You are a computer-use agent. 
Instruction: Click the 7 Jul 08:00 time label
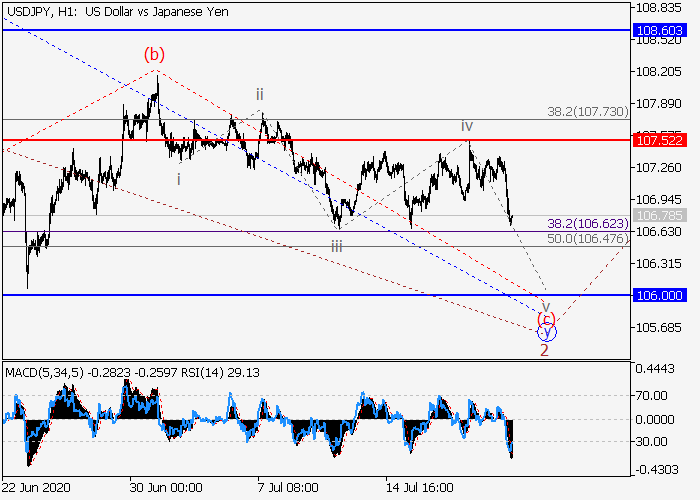click(x=289, y=489)
